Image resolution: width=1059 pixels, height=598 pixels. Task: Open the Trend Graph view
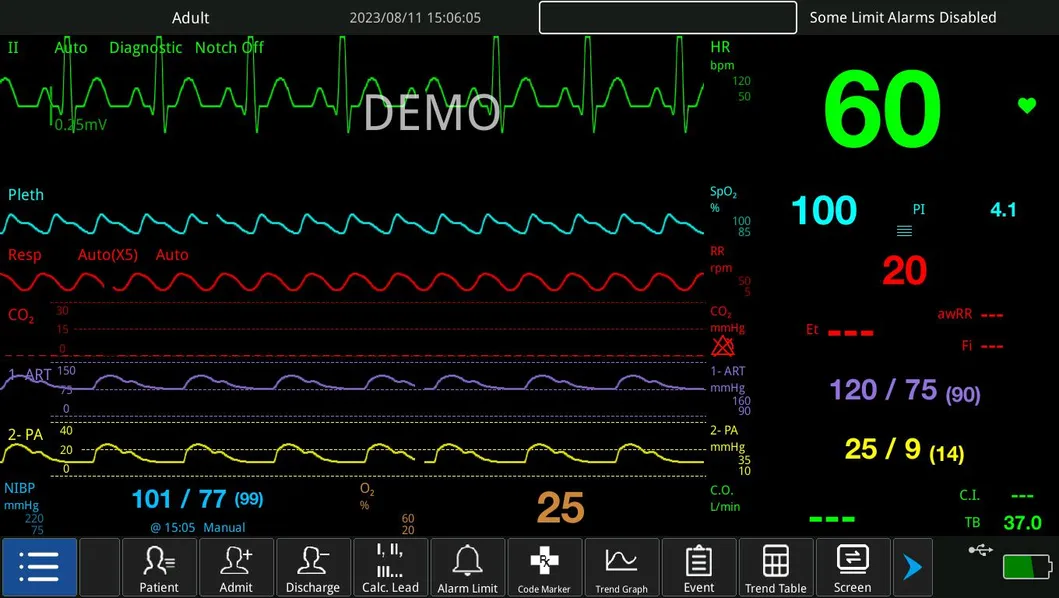622,567
